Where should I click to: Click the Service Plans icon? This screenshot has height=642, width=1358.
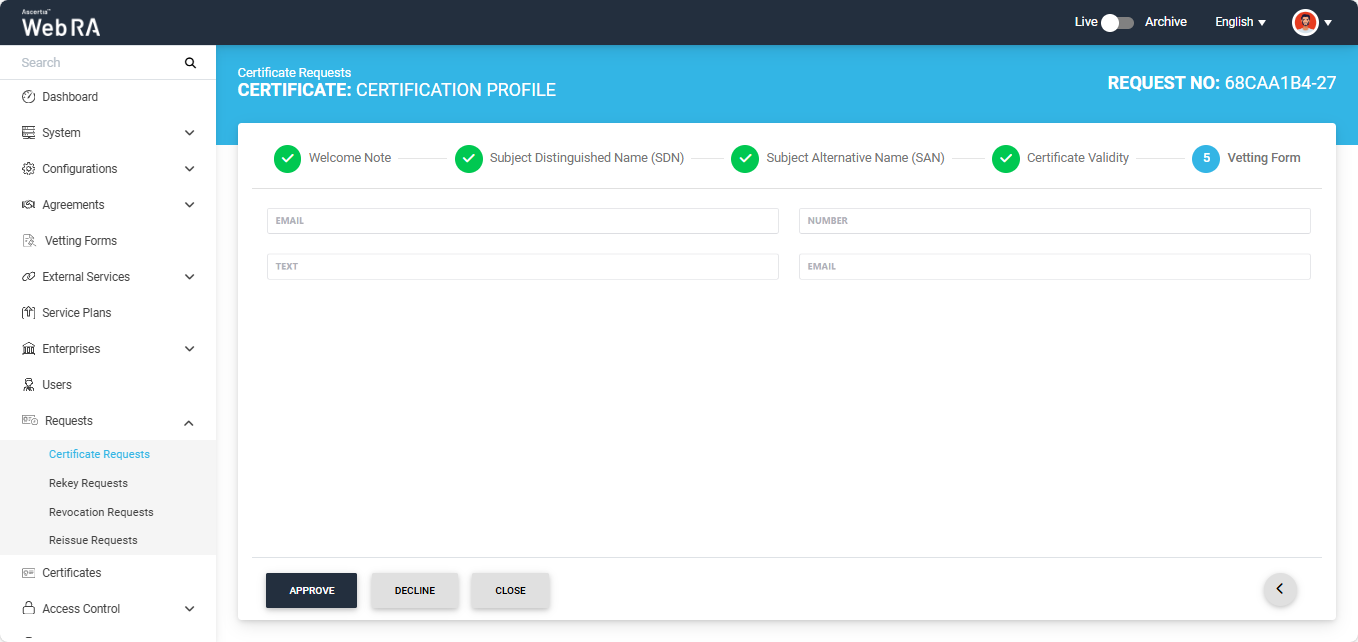(x=28, y=313)
